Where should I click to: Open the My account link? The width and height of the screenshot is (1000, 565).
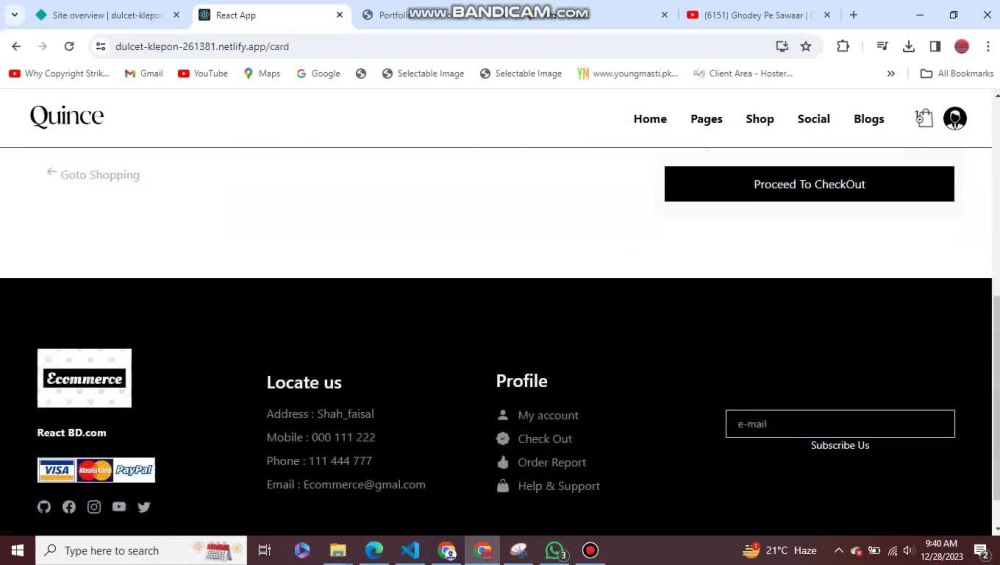pyautogui.click(x=548, y=415)
